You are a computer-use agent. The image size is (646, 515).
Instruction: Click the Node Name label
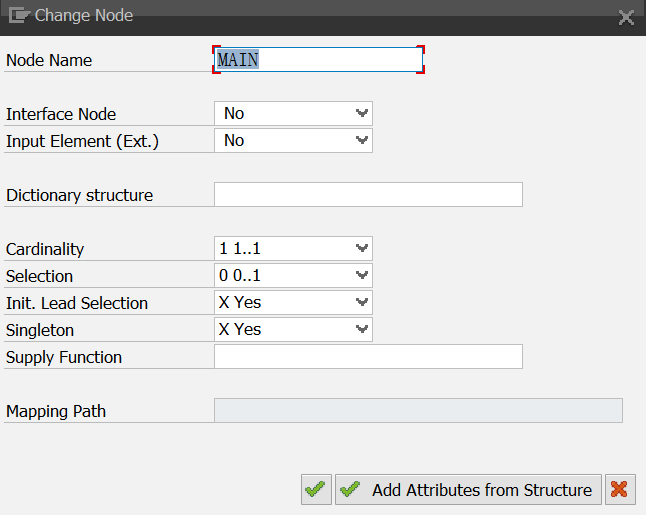click(49, 60)
